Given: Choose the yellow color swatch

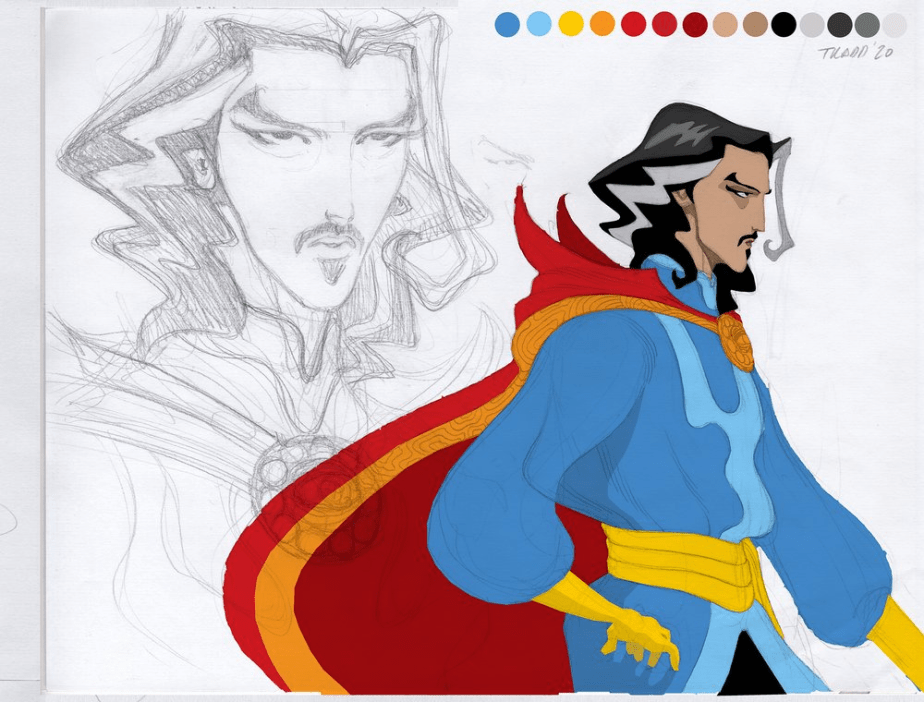Looking at the screenshot, I should (571, 24).
